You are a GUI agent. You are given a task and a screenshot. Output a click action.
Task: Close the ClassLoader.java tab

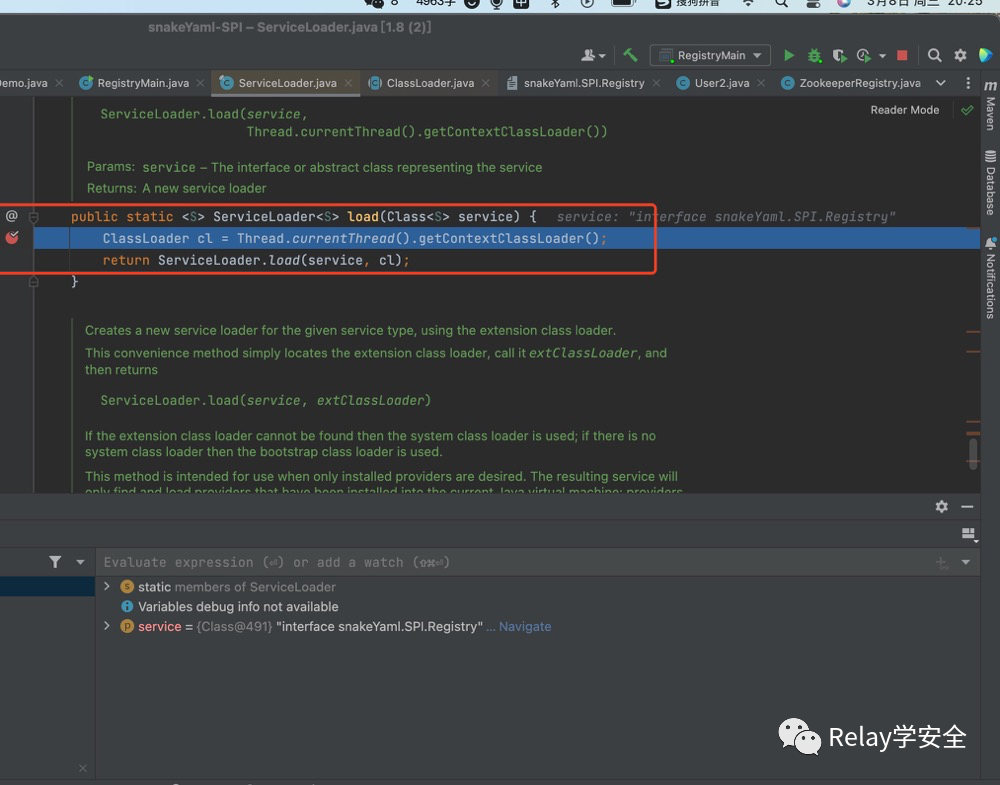pos(486,83)
